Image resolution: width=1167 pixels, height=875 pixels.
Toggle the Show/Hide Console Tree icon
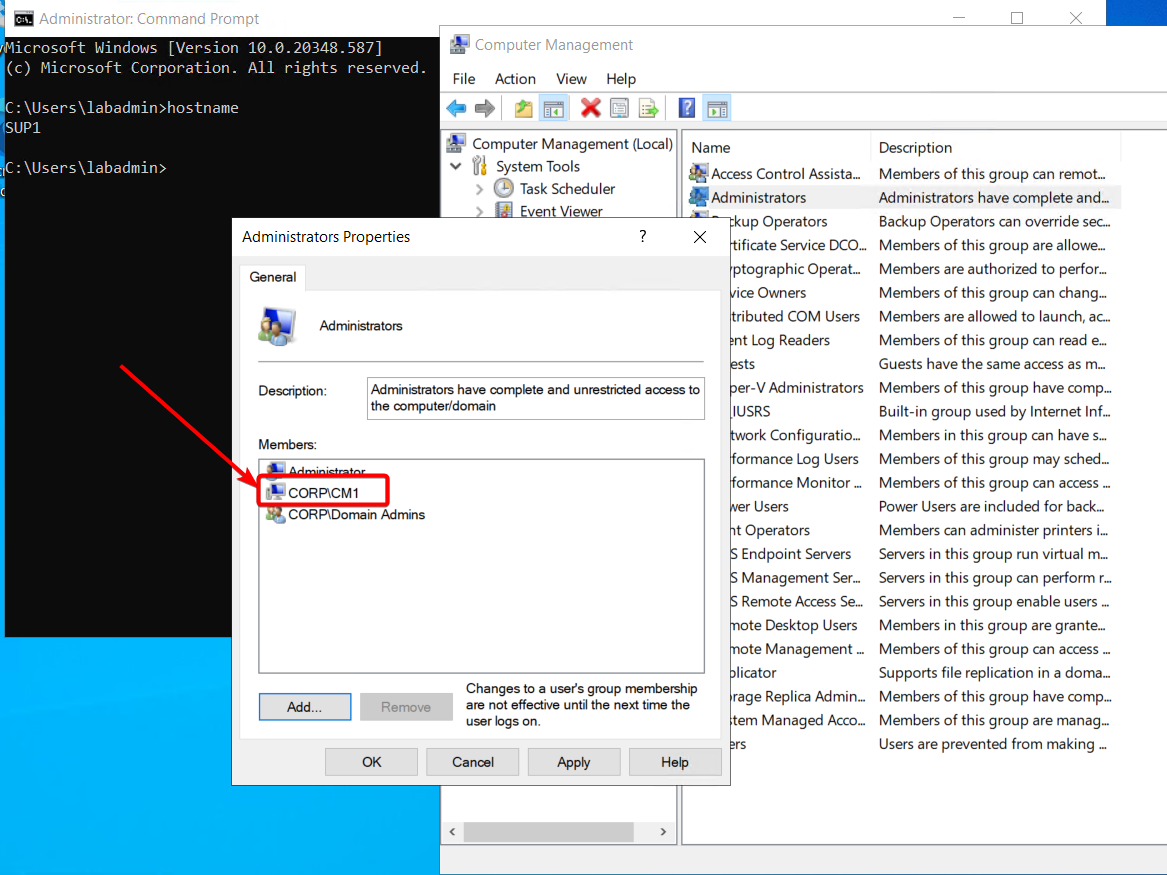(554, 109)
